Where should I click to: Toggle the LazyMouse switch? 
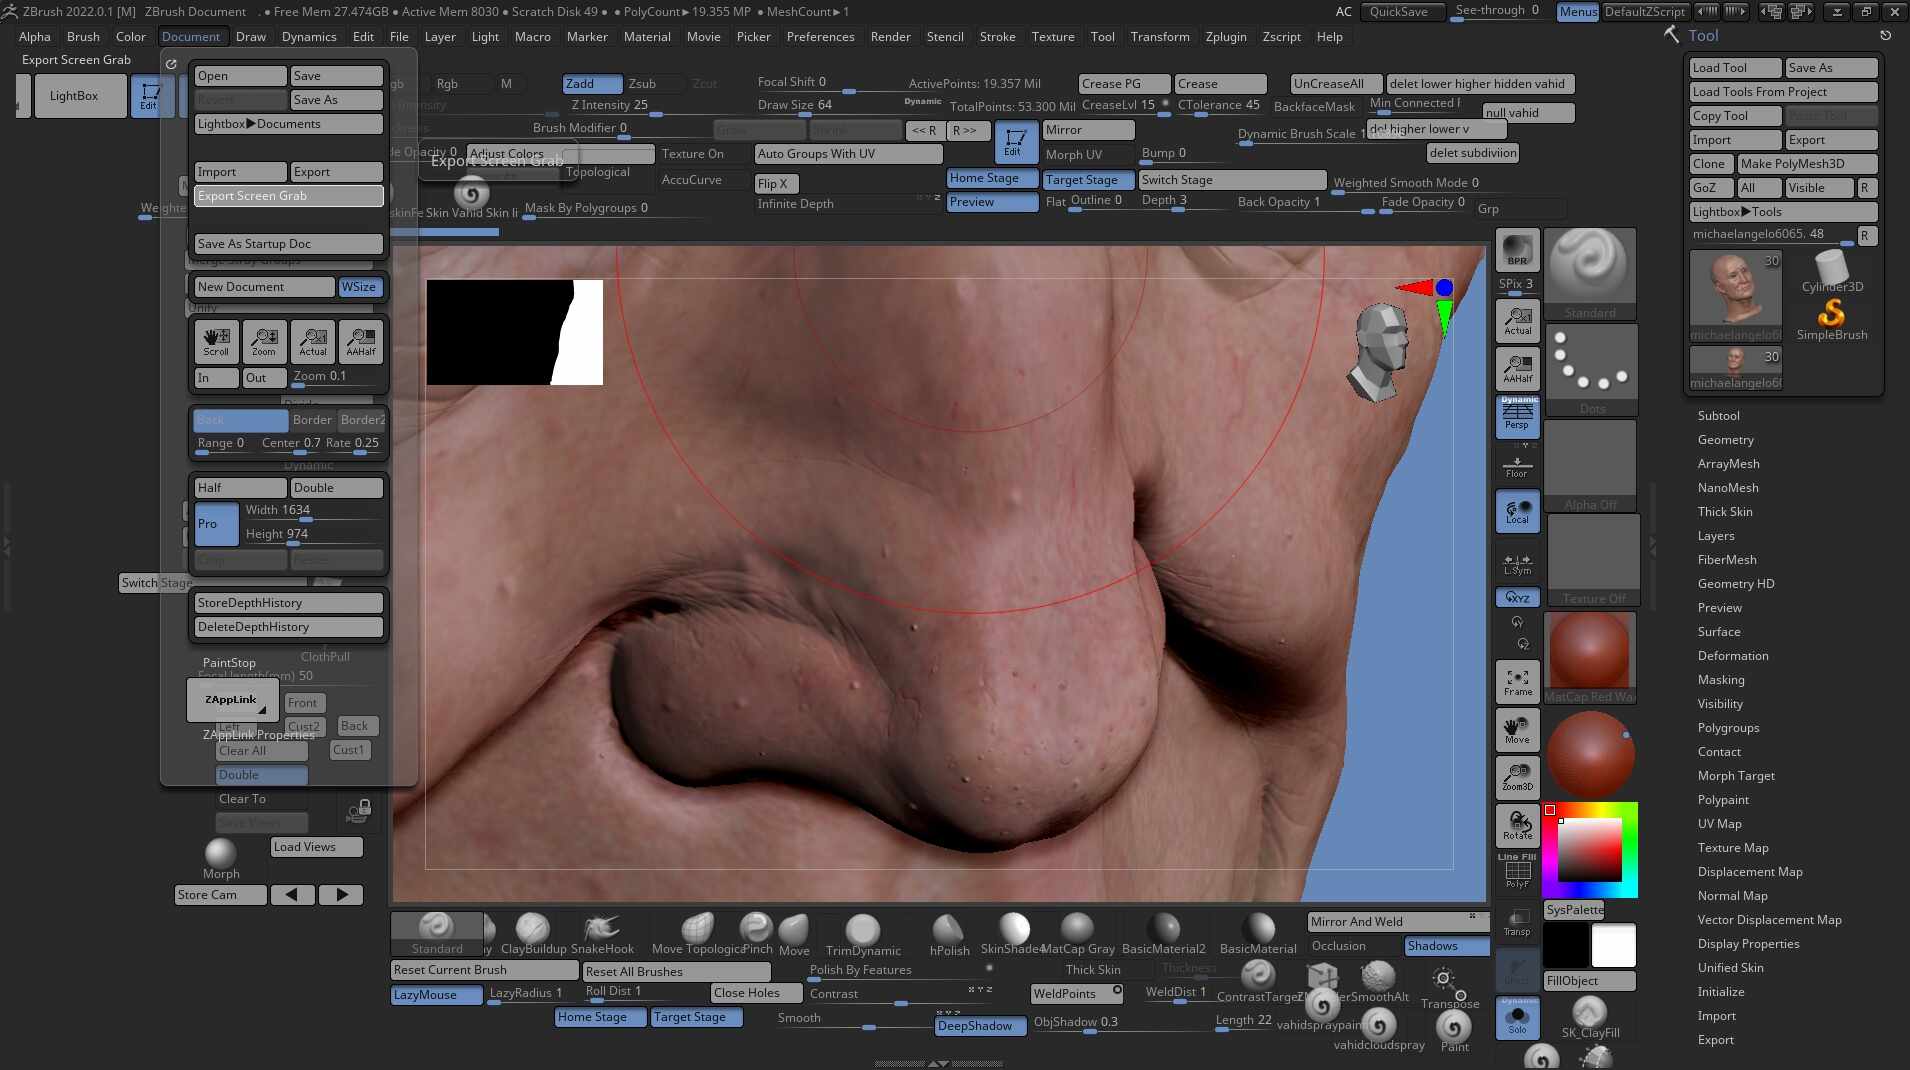click(x=436, y=995)
